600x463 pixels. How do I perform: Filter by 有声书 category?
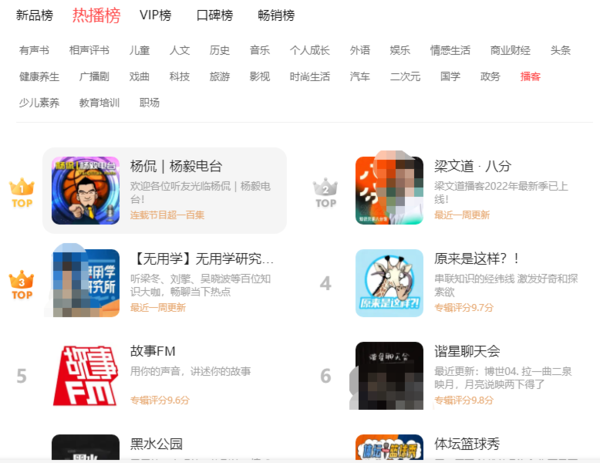(x=34, y=50)
